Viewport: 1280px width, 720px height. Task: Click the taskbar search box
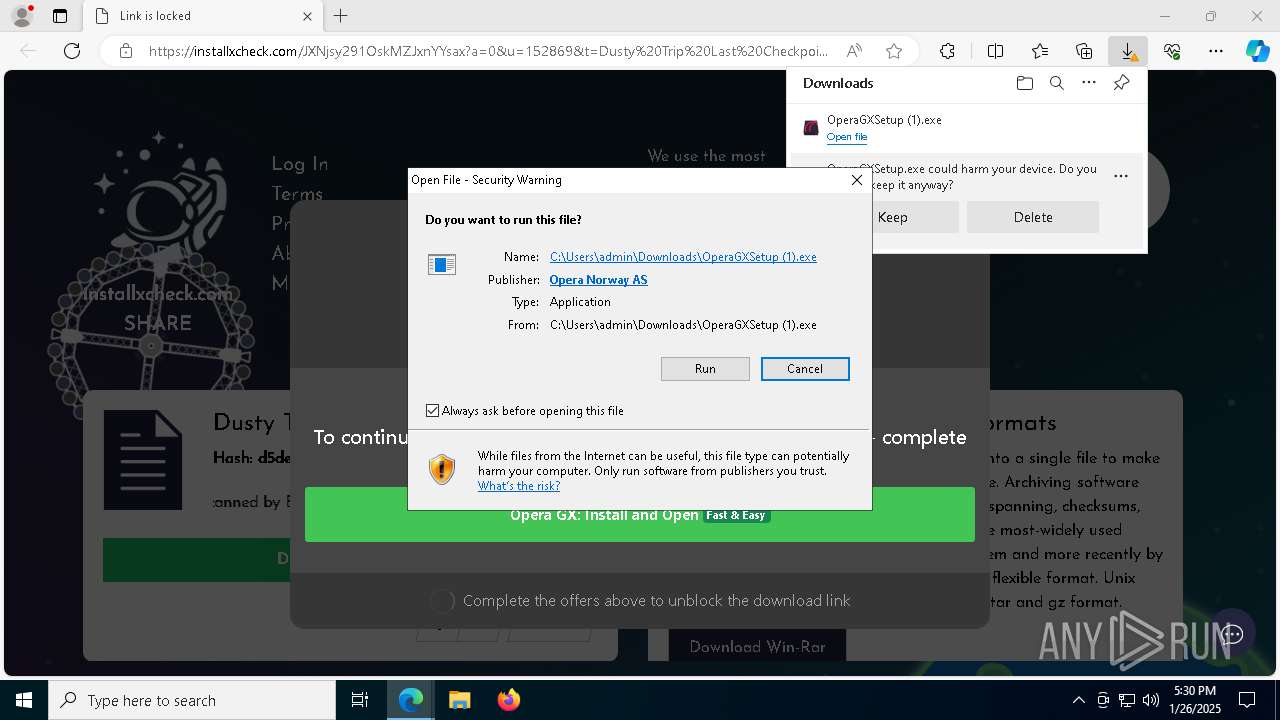click(192, 700)
